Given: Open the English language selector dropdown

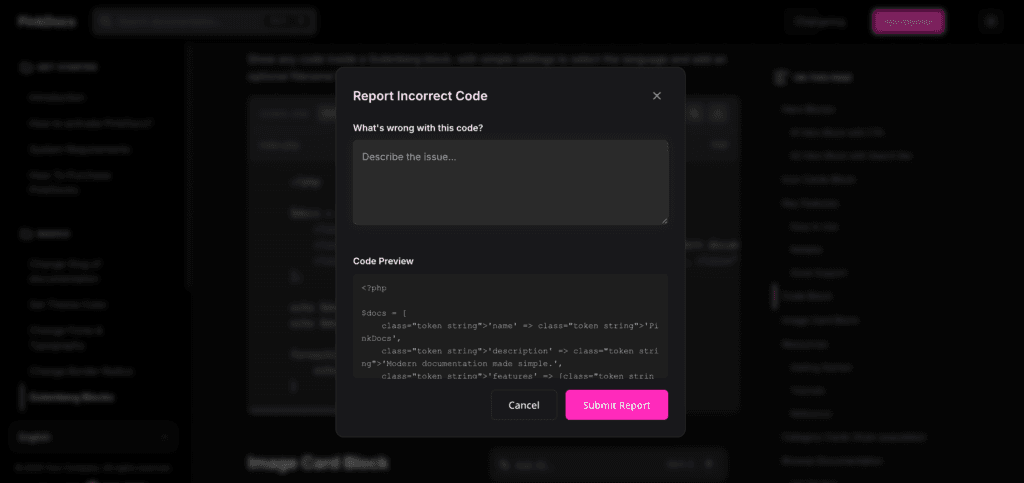Looking at the screenshot, I should (93, 437).
